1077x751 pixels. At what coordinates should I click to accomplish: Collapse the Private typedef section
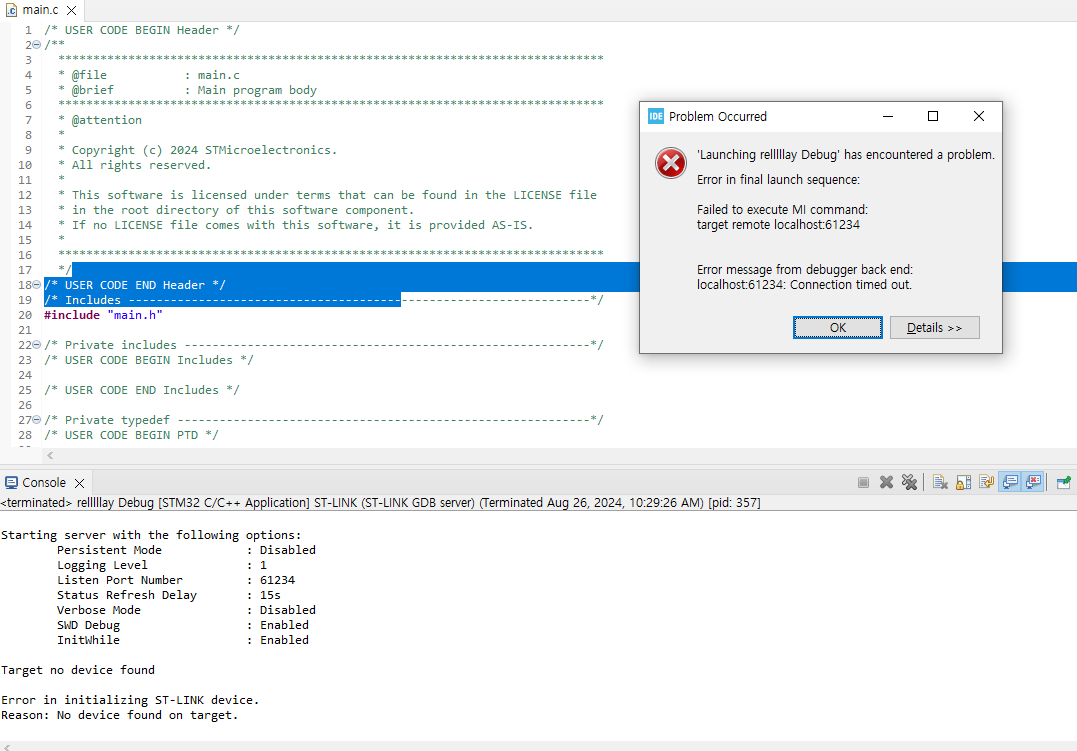34,419
